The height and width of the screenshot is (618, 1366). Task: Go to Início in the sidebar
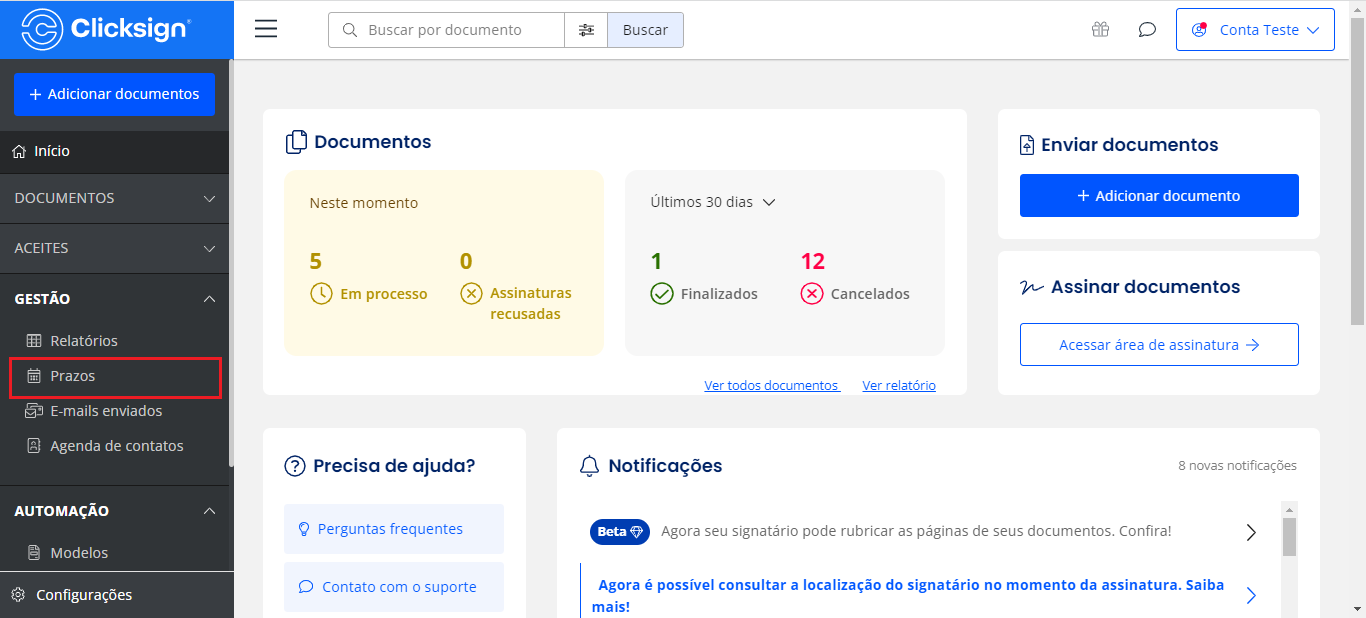115,151
